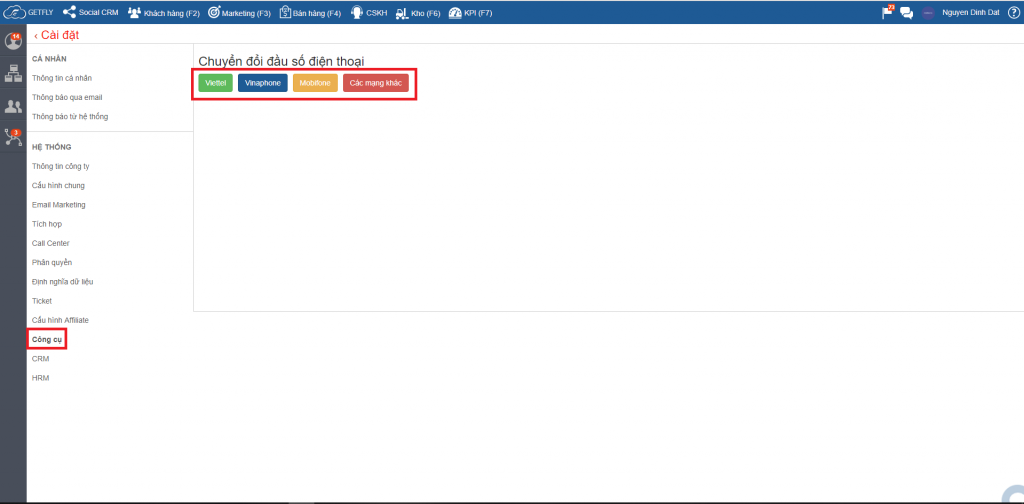
Task: Open the Kho (F6) menu
Action: (418, 12)
